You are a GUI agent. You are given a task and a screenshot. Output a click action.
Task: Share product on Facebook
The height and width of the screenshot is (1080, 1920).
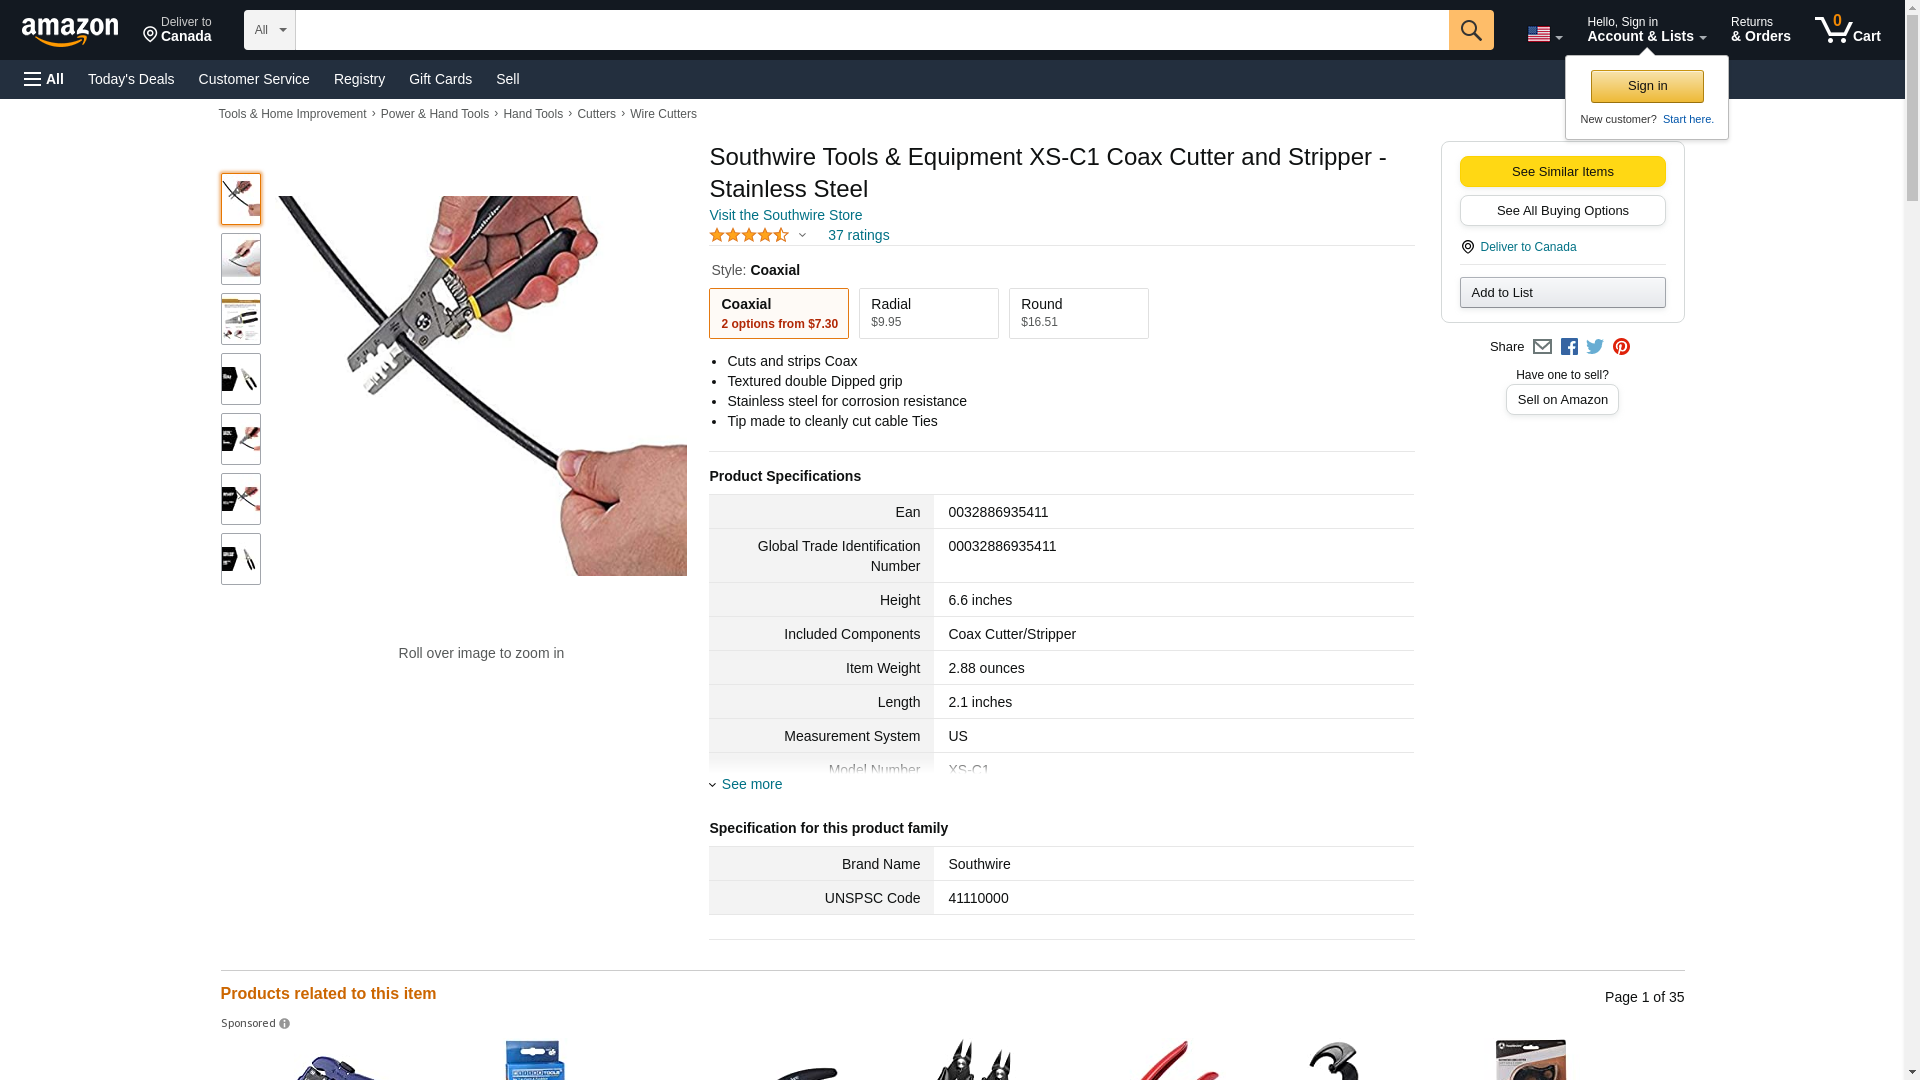[1569, 347]
